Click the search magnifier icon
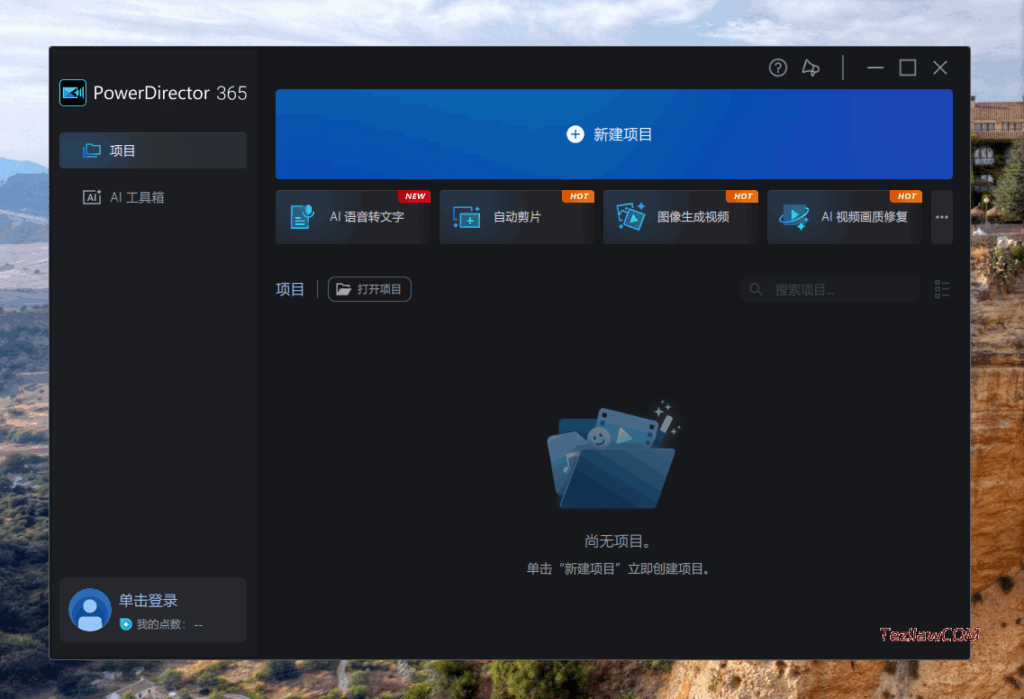Viewport: 1024px width, 699px height. click(x=755, y=289)
